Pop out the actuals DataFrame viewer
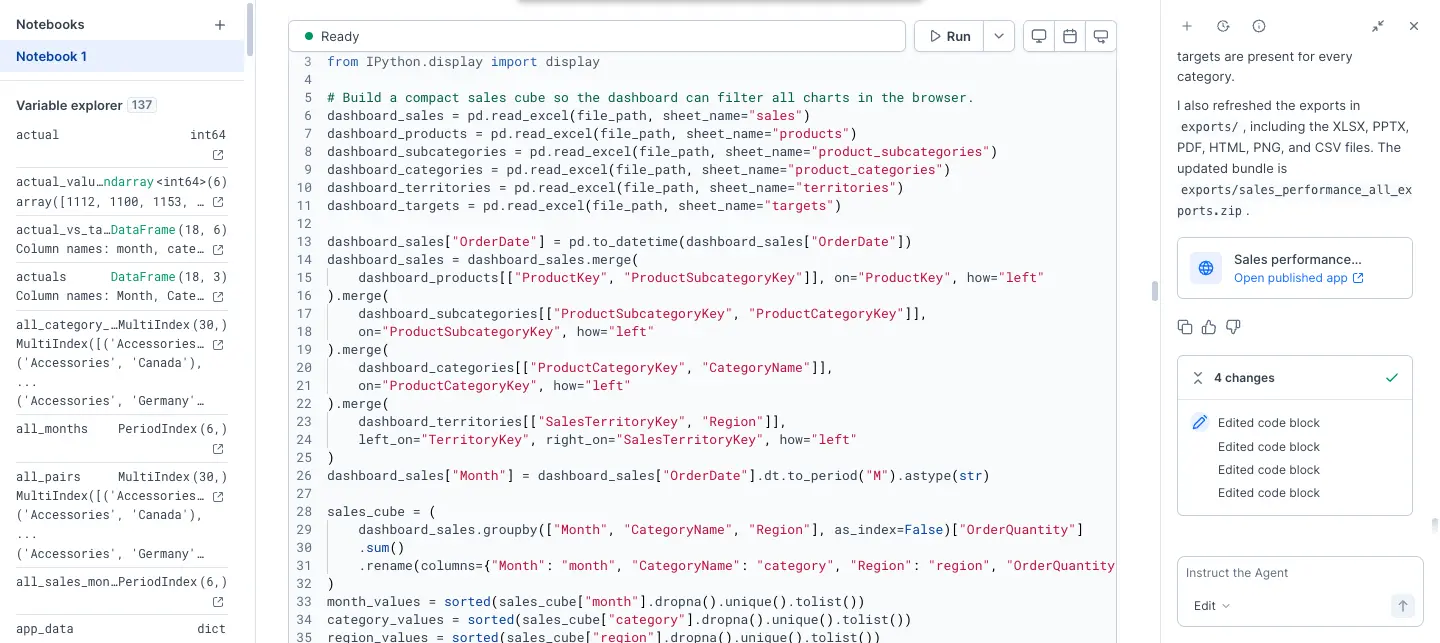This screenshot has height=643, width=1440. point(218,296)
